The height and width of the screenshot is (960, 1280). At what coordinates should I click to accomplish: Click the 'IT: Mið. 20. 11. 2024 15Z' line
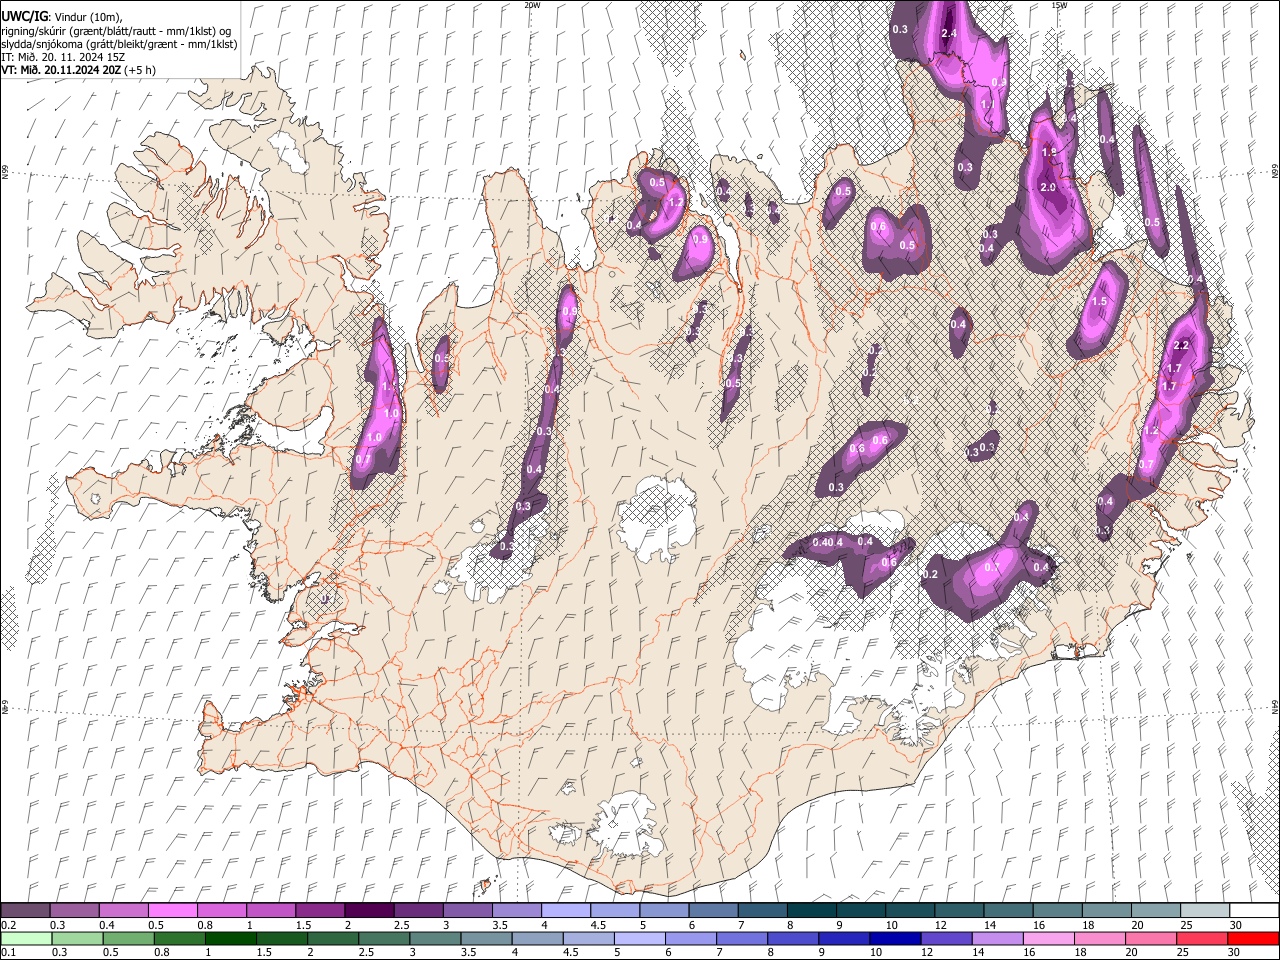(63, 58)
